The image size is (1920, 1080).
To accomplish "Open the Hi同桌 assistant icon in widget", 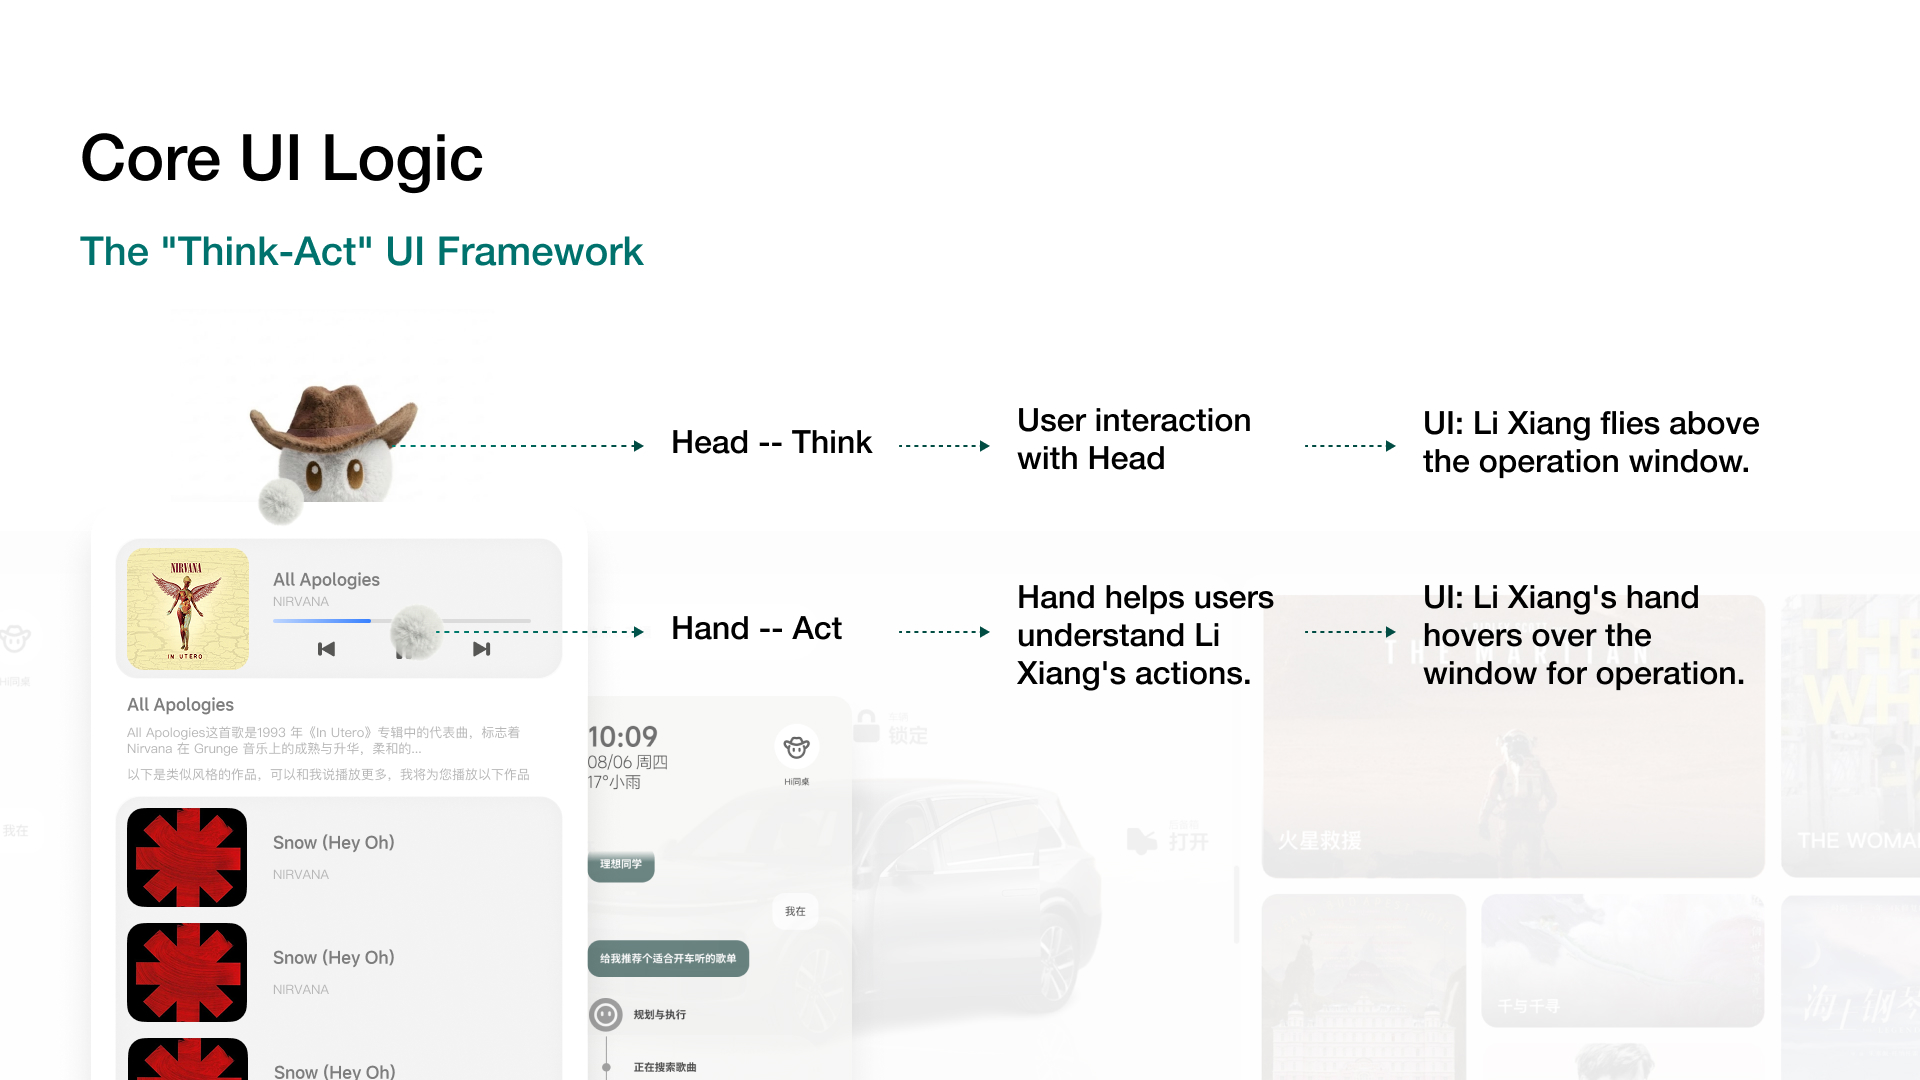I will click(x=796, y=748).
